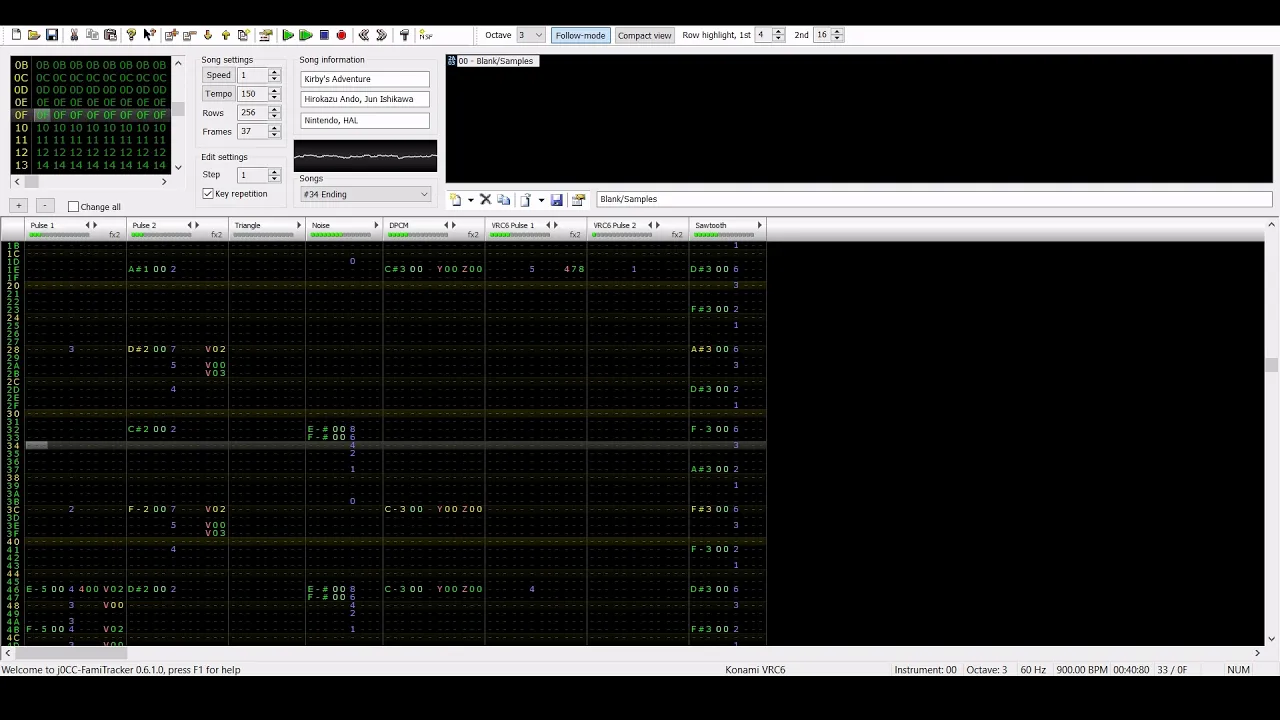The width and height of the screenshot is (1280, 720).
Task: Collapse effect column on DPCM channel
Action: (x=446, y=225)
